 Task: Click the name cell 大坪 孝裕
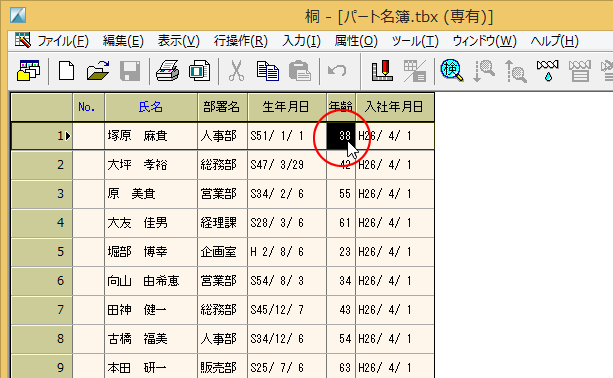(x=151, y=165)
